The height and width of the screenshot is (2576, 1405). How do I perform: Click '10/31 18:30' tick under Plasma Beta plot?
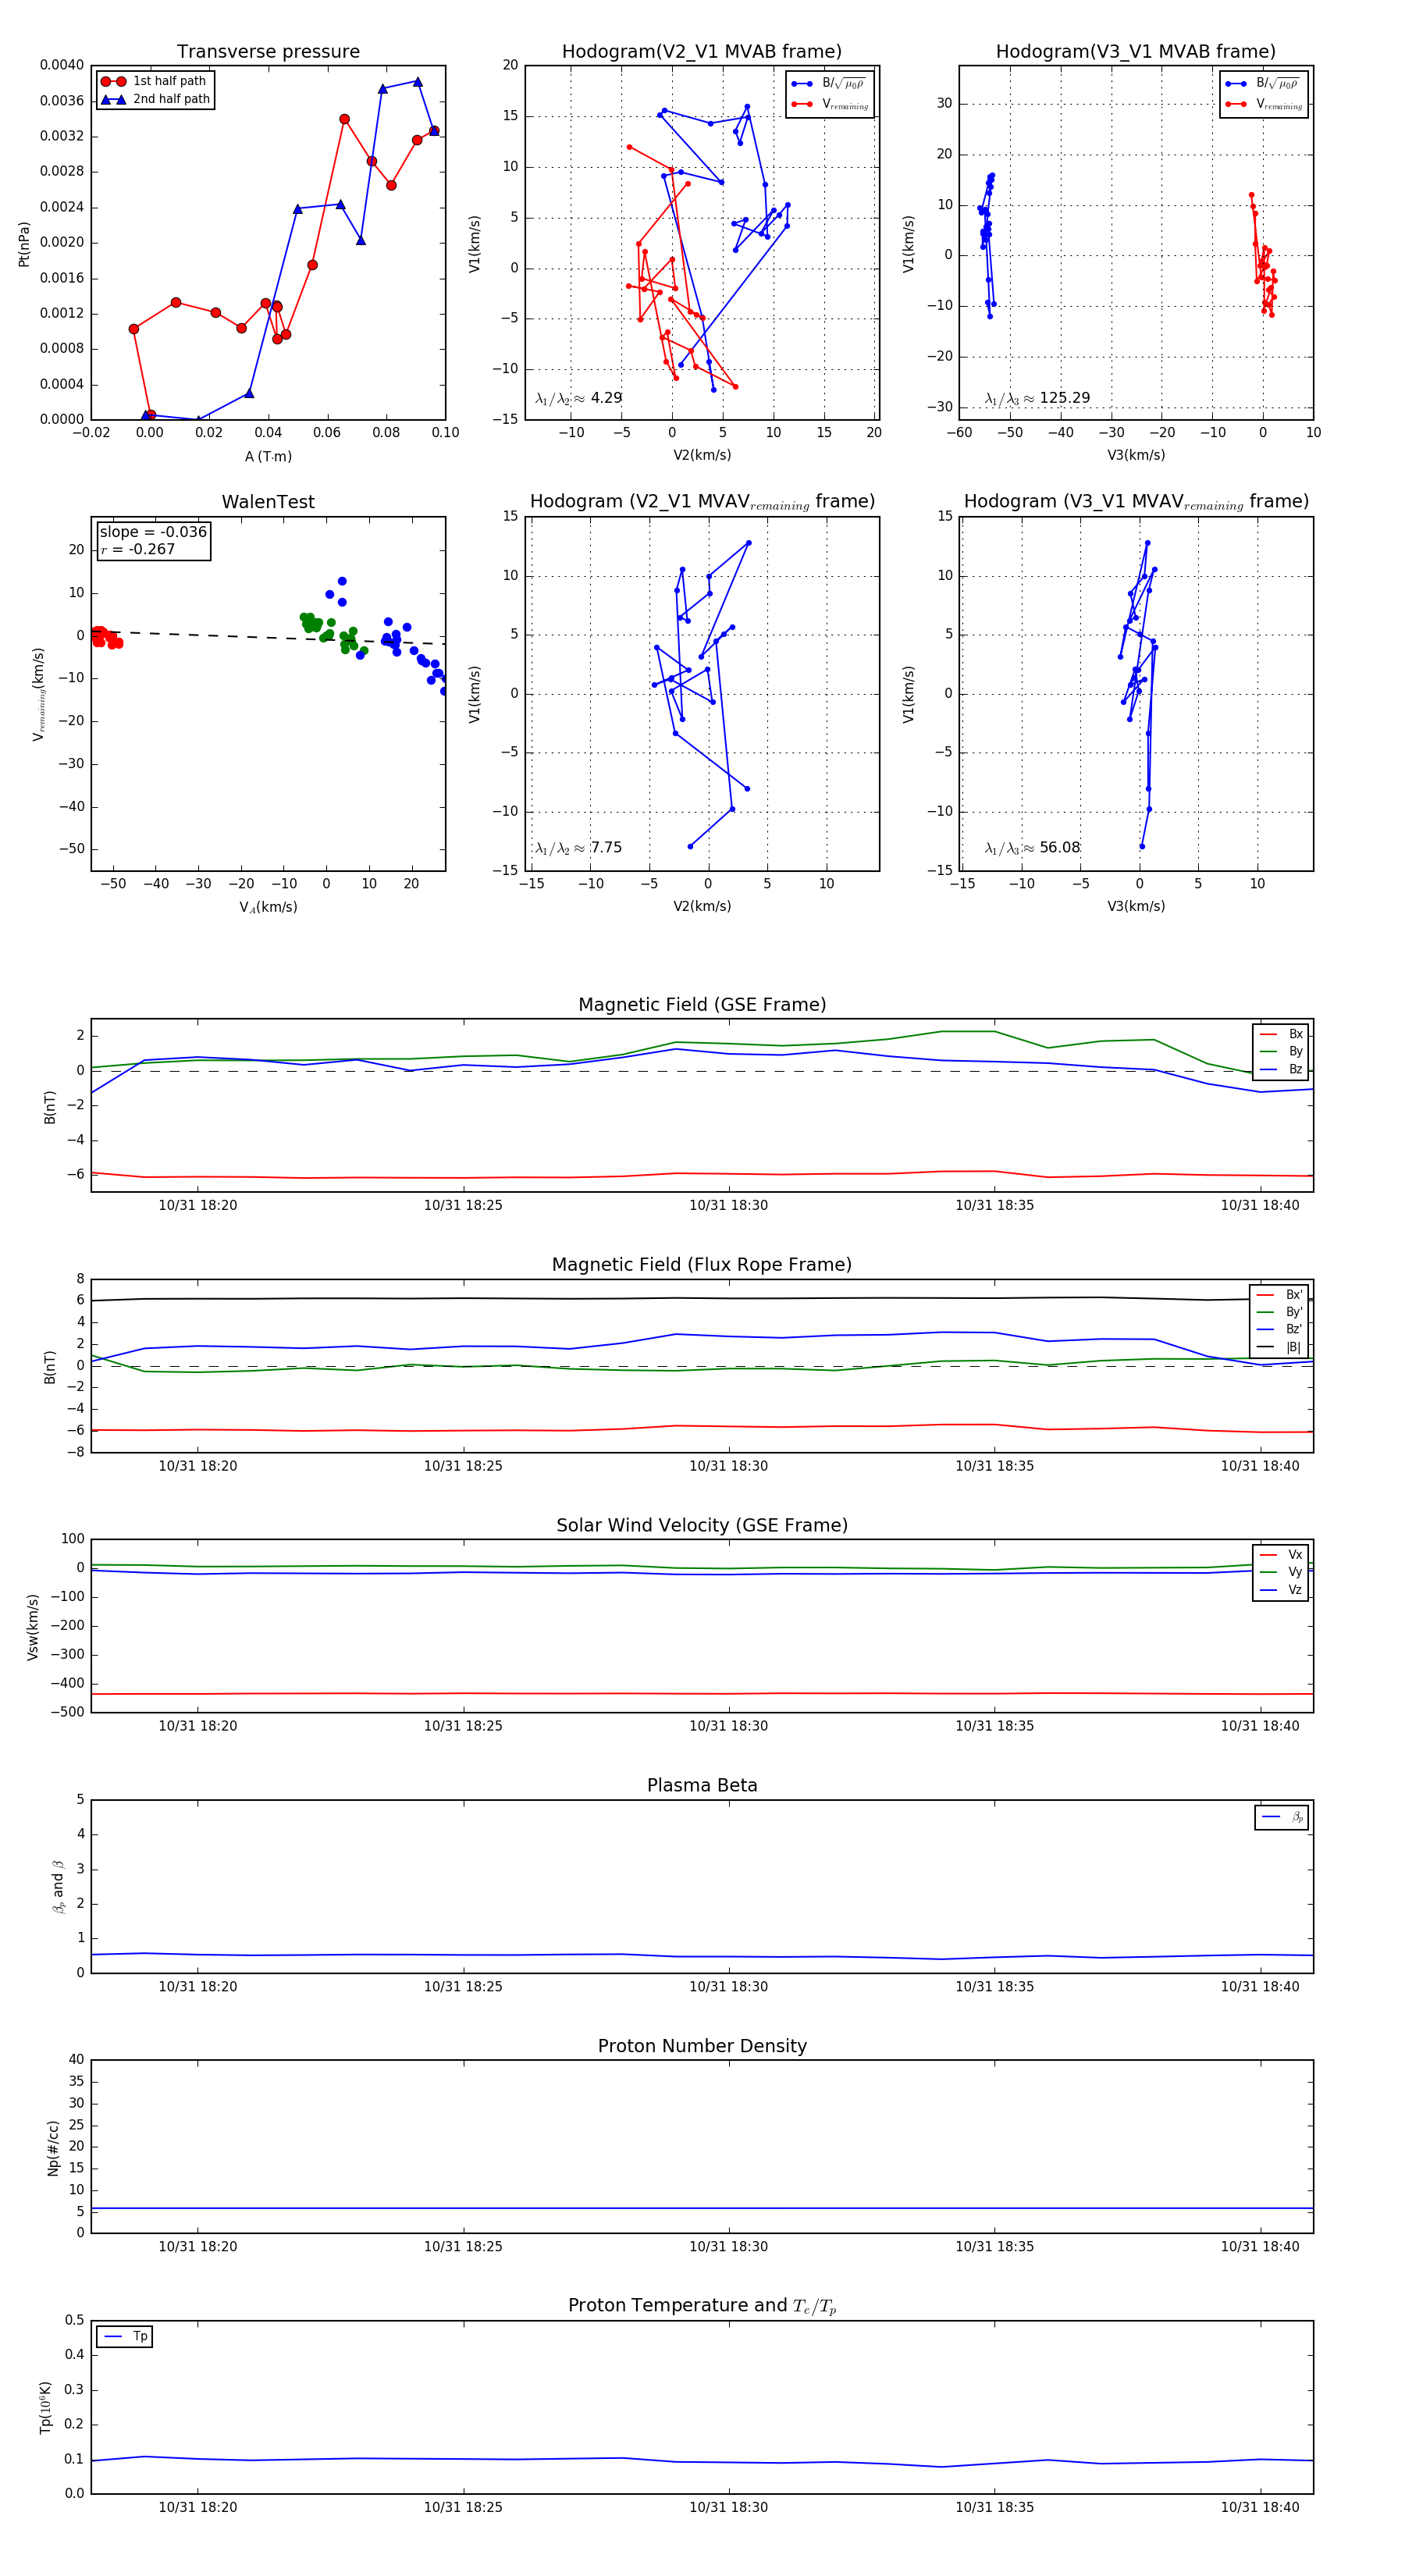point(728,1986)
